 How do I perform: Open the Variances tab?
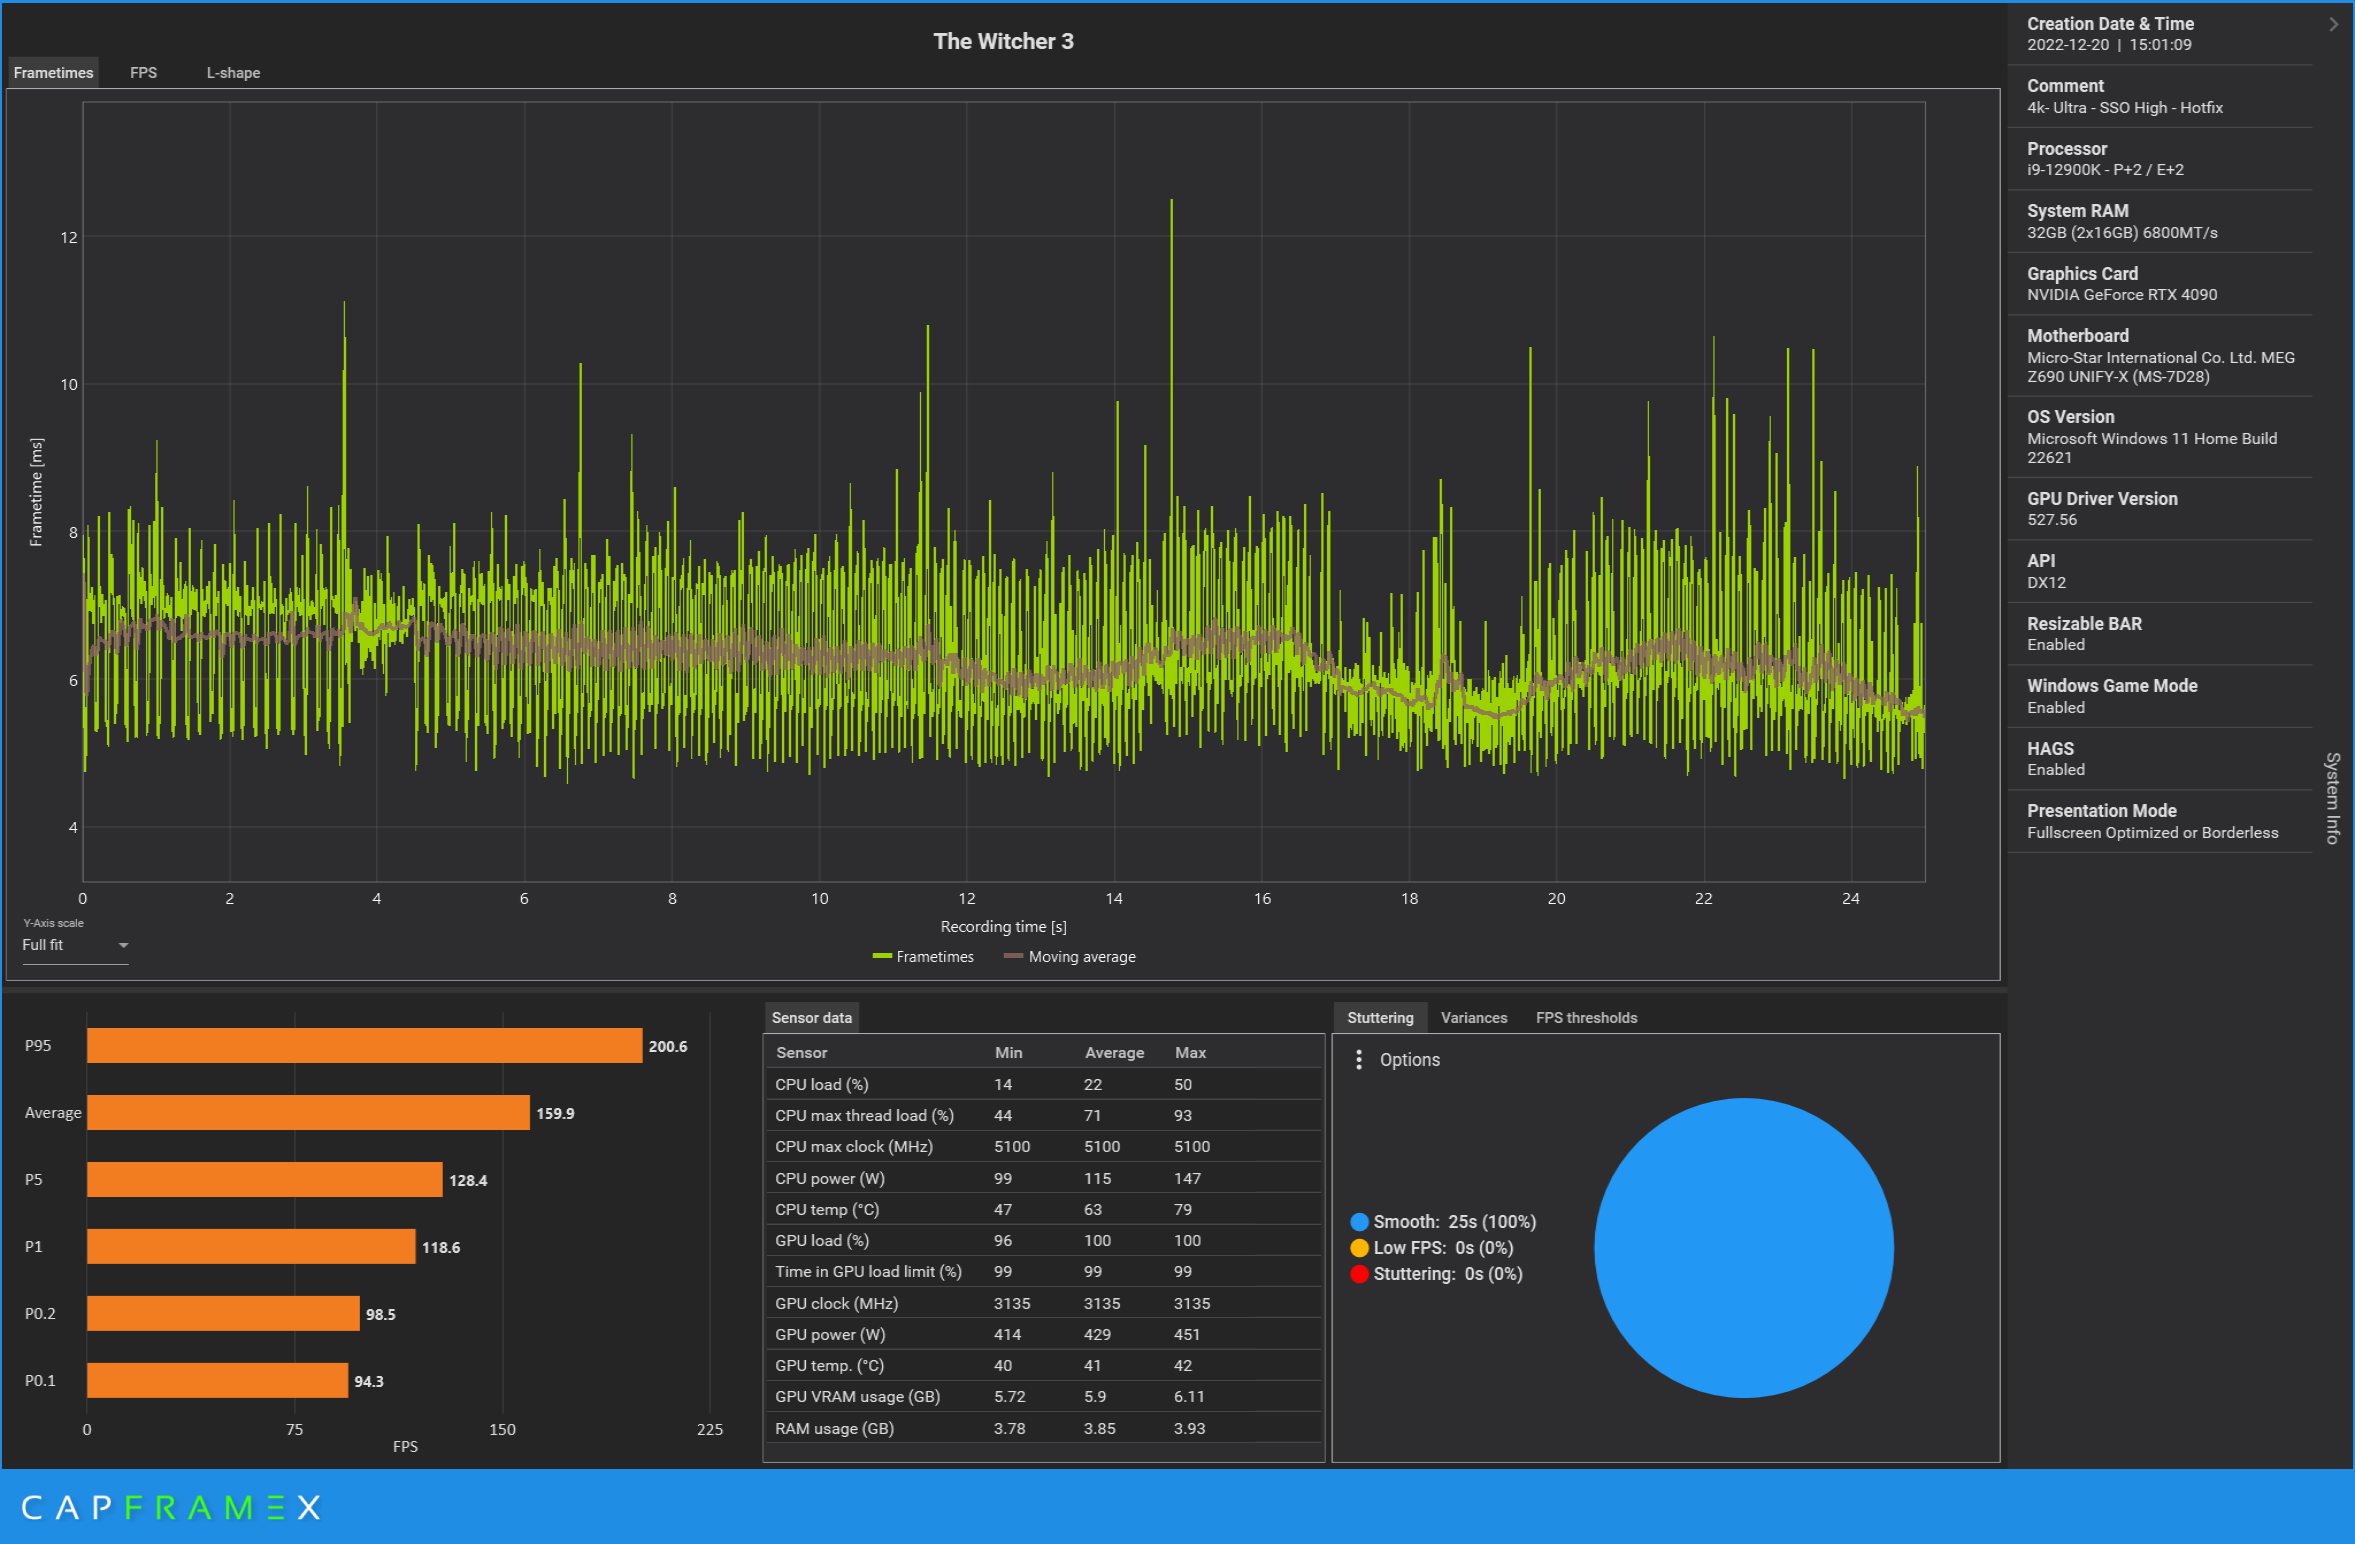click(1473, 1018)
